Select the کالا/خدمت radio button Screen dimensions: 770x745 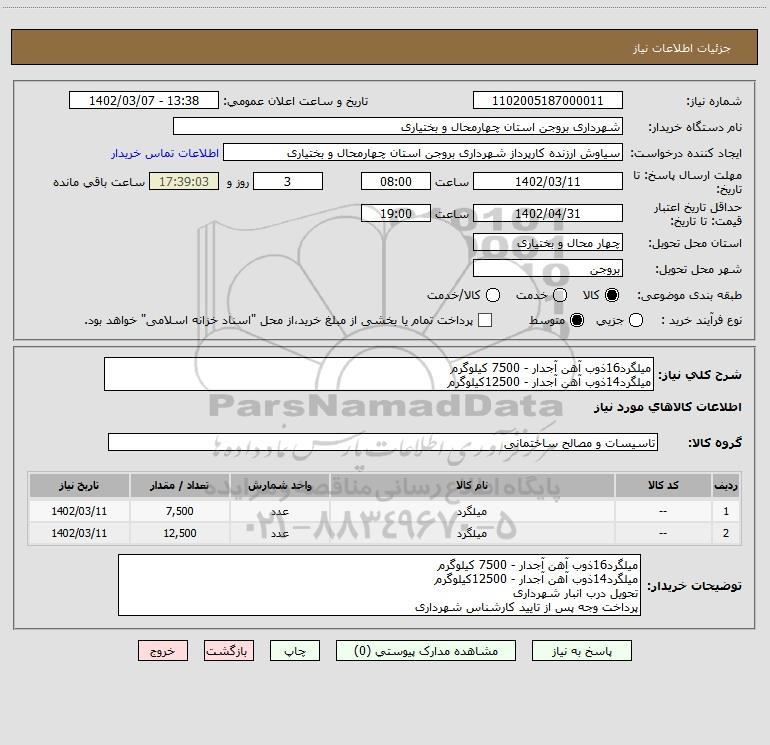coord(493,295)
